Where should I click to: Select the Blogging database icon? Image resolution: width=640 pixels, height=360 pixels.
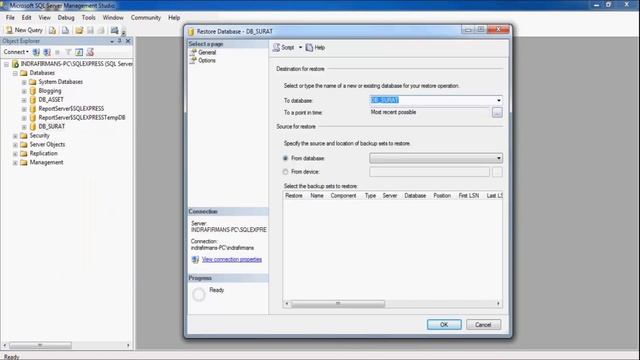tap(33, 91)
